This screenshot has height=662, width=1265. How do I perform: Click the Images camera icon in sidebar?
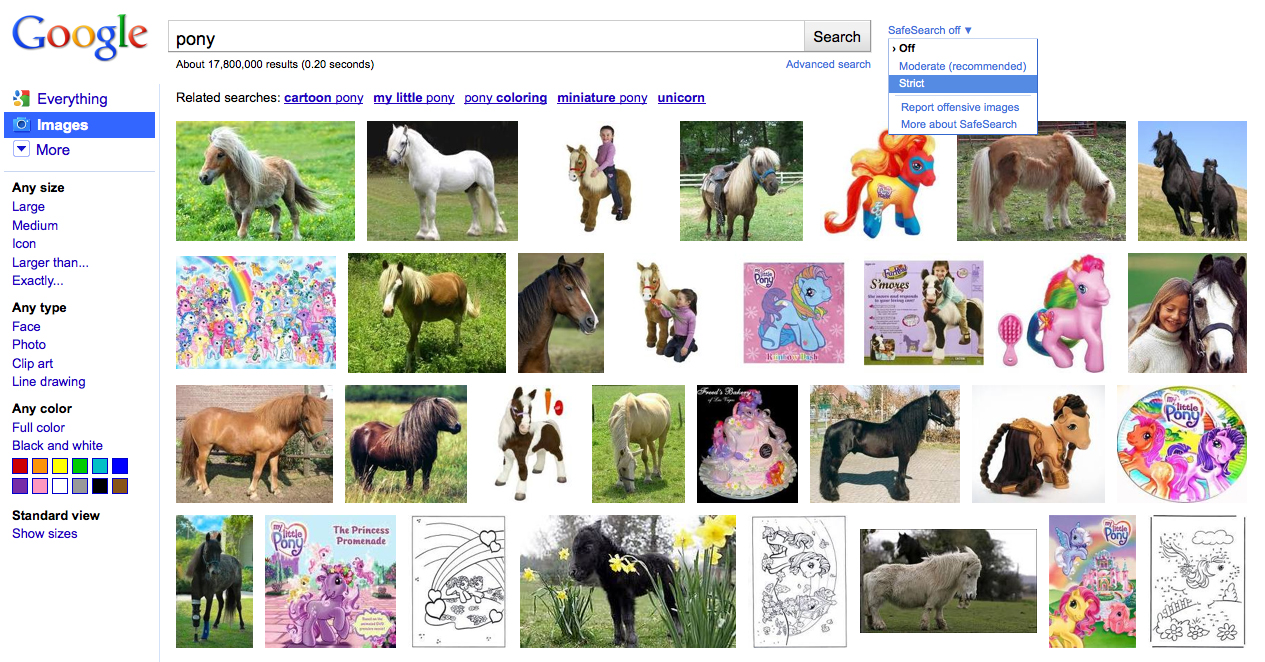(x=21, y=125)
